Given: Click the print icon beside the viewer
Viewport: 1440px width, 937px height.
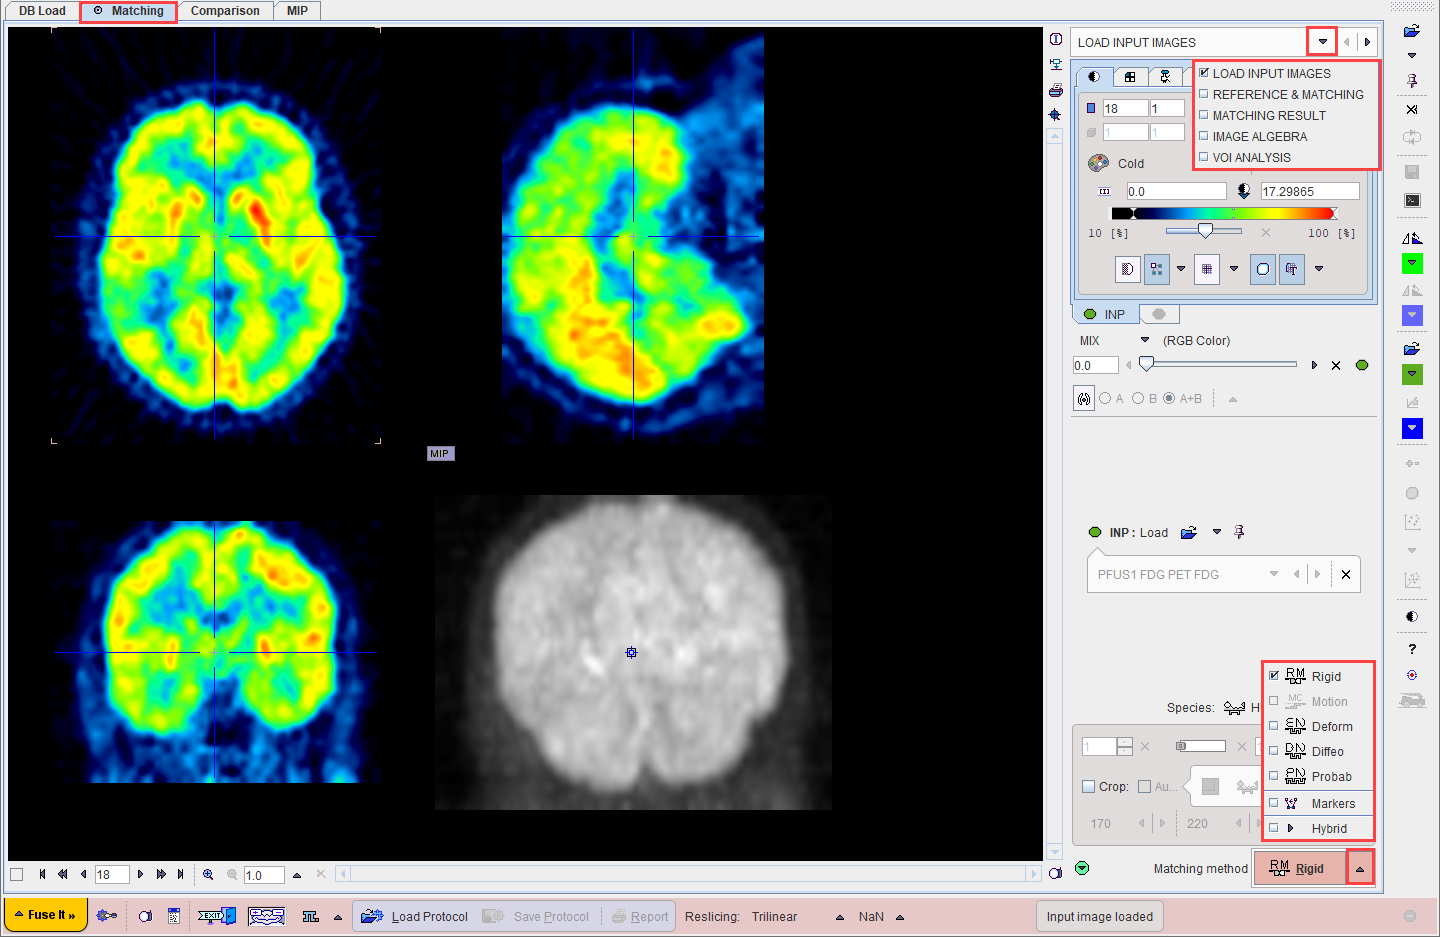Looking at the screenshot, I should point(1056,90).
